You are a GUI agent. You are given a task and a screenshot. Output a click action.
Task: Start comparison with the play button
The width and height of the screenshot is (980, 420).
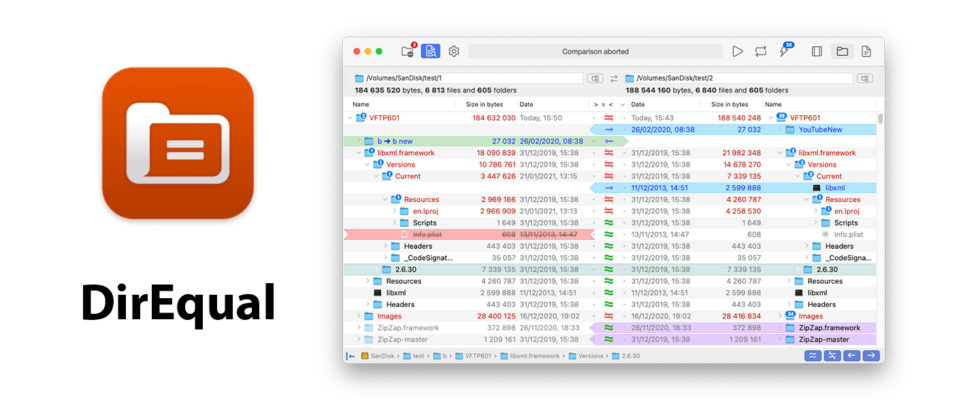[738, 51]
